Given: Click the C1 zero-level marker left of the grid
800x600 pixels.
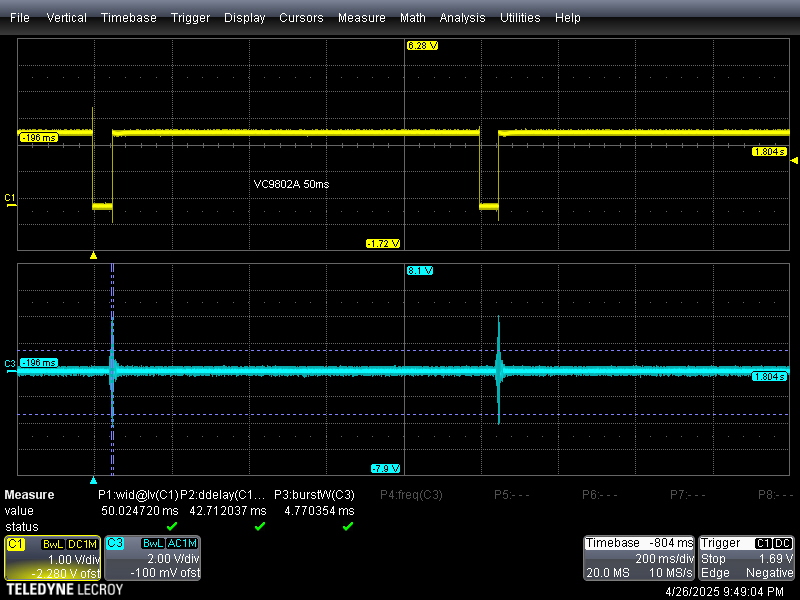Looking at the screenshot, I should (x=10, y=201).
